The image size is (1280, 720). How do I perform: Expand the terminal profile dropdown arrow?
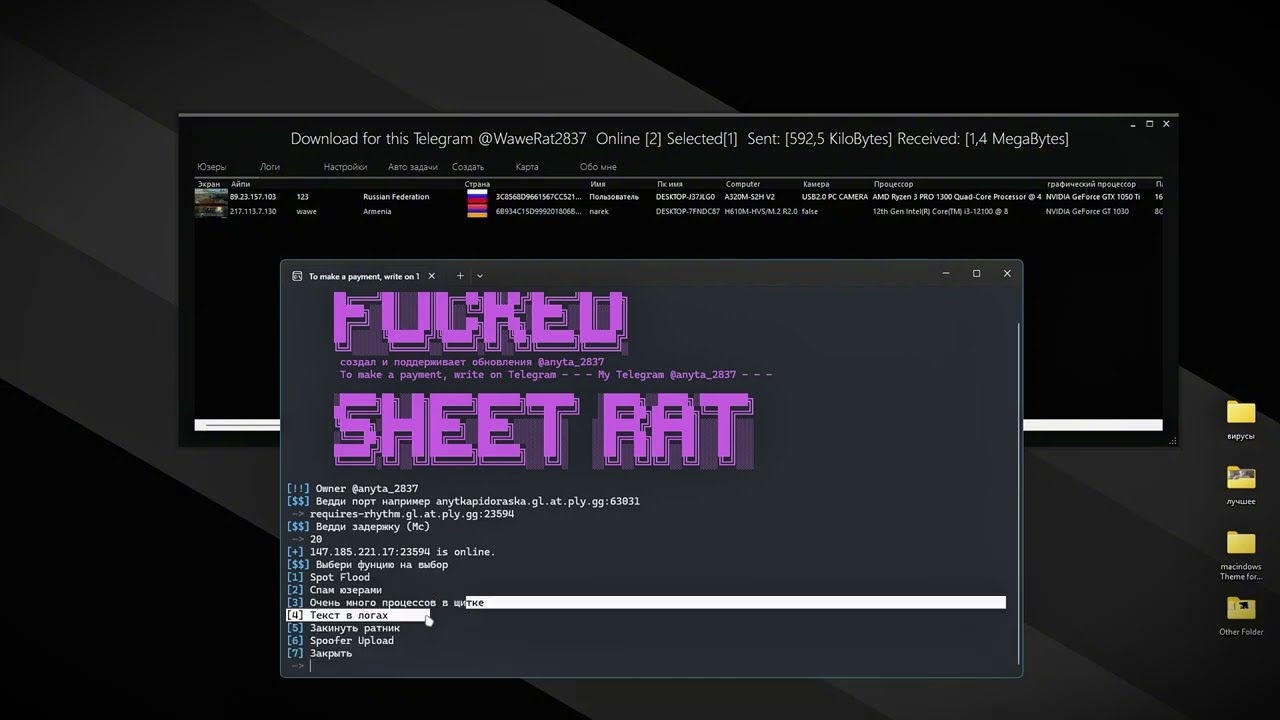[480, 276]
